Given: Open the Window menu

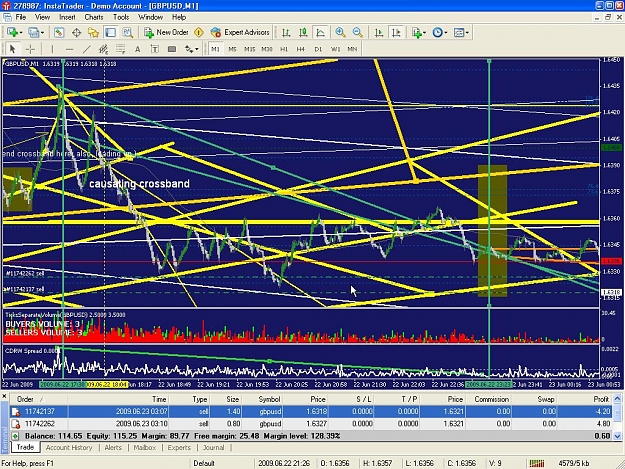Looking at the screenshot, I should pyautogui.click(x=150, y=17).
